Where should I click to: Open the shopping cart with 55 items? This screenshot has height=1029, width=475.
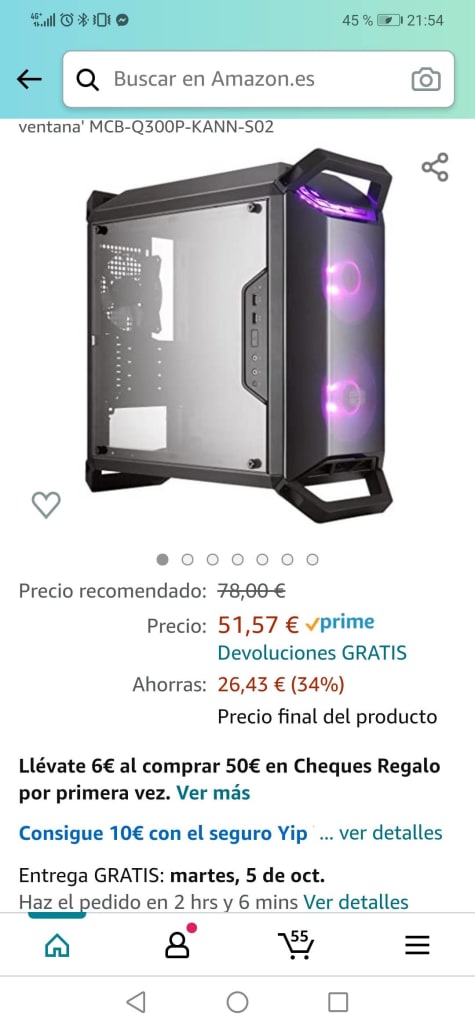295,944
